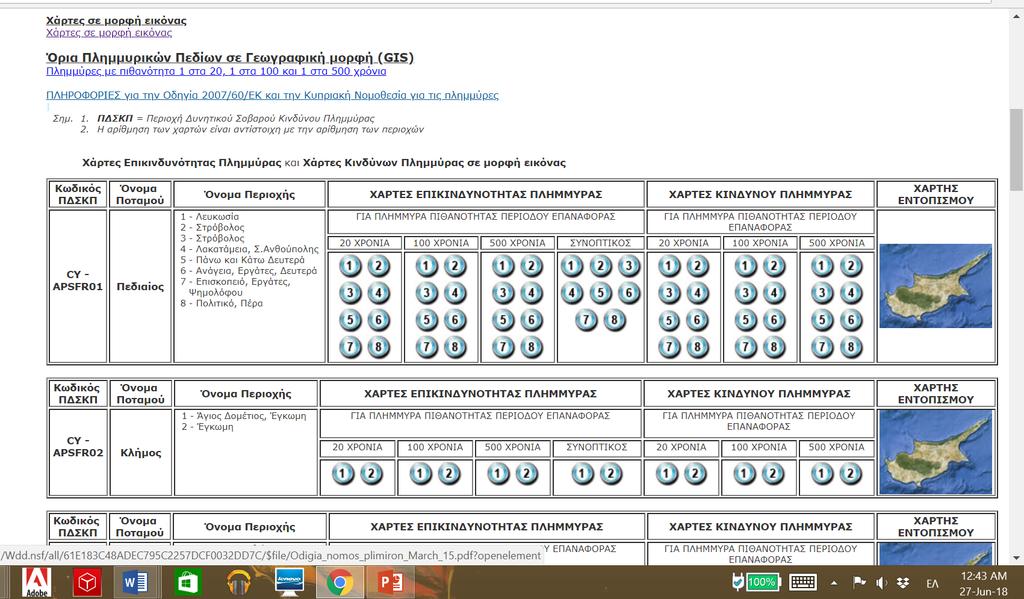1024x599 pixels.
Task: Open Πεδιαίος ΕΠΙΚΙΝΔΥΝΟΤΗΤΑΣ 20 ΧΡΟΝΙΑ map 1
Action: click(350, 266)
